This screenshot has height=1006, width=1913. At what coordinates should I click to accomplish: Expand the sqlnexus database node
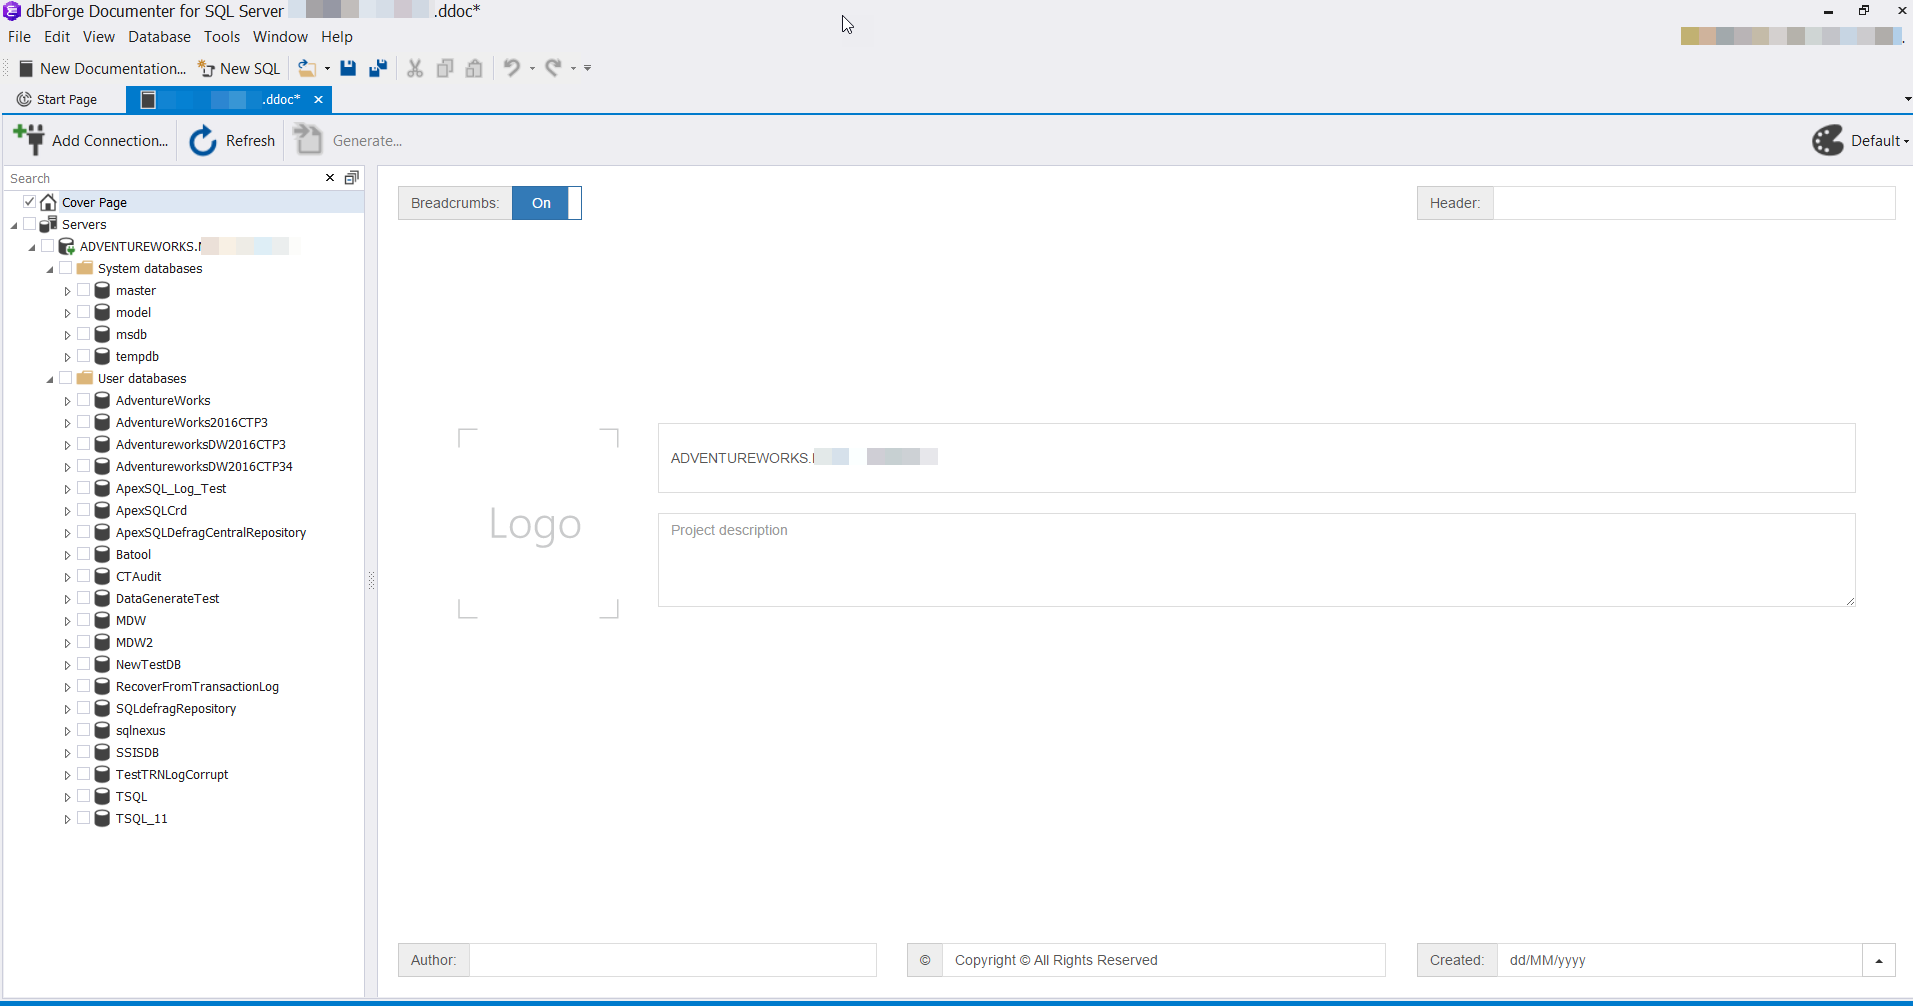coord(68,731)
